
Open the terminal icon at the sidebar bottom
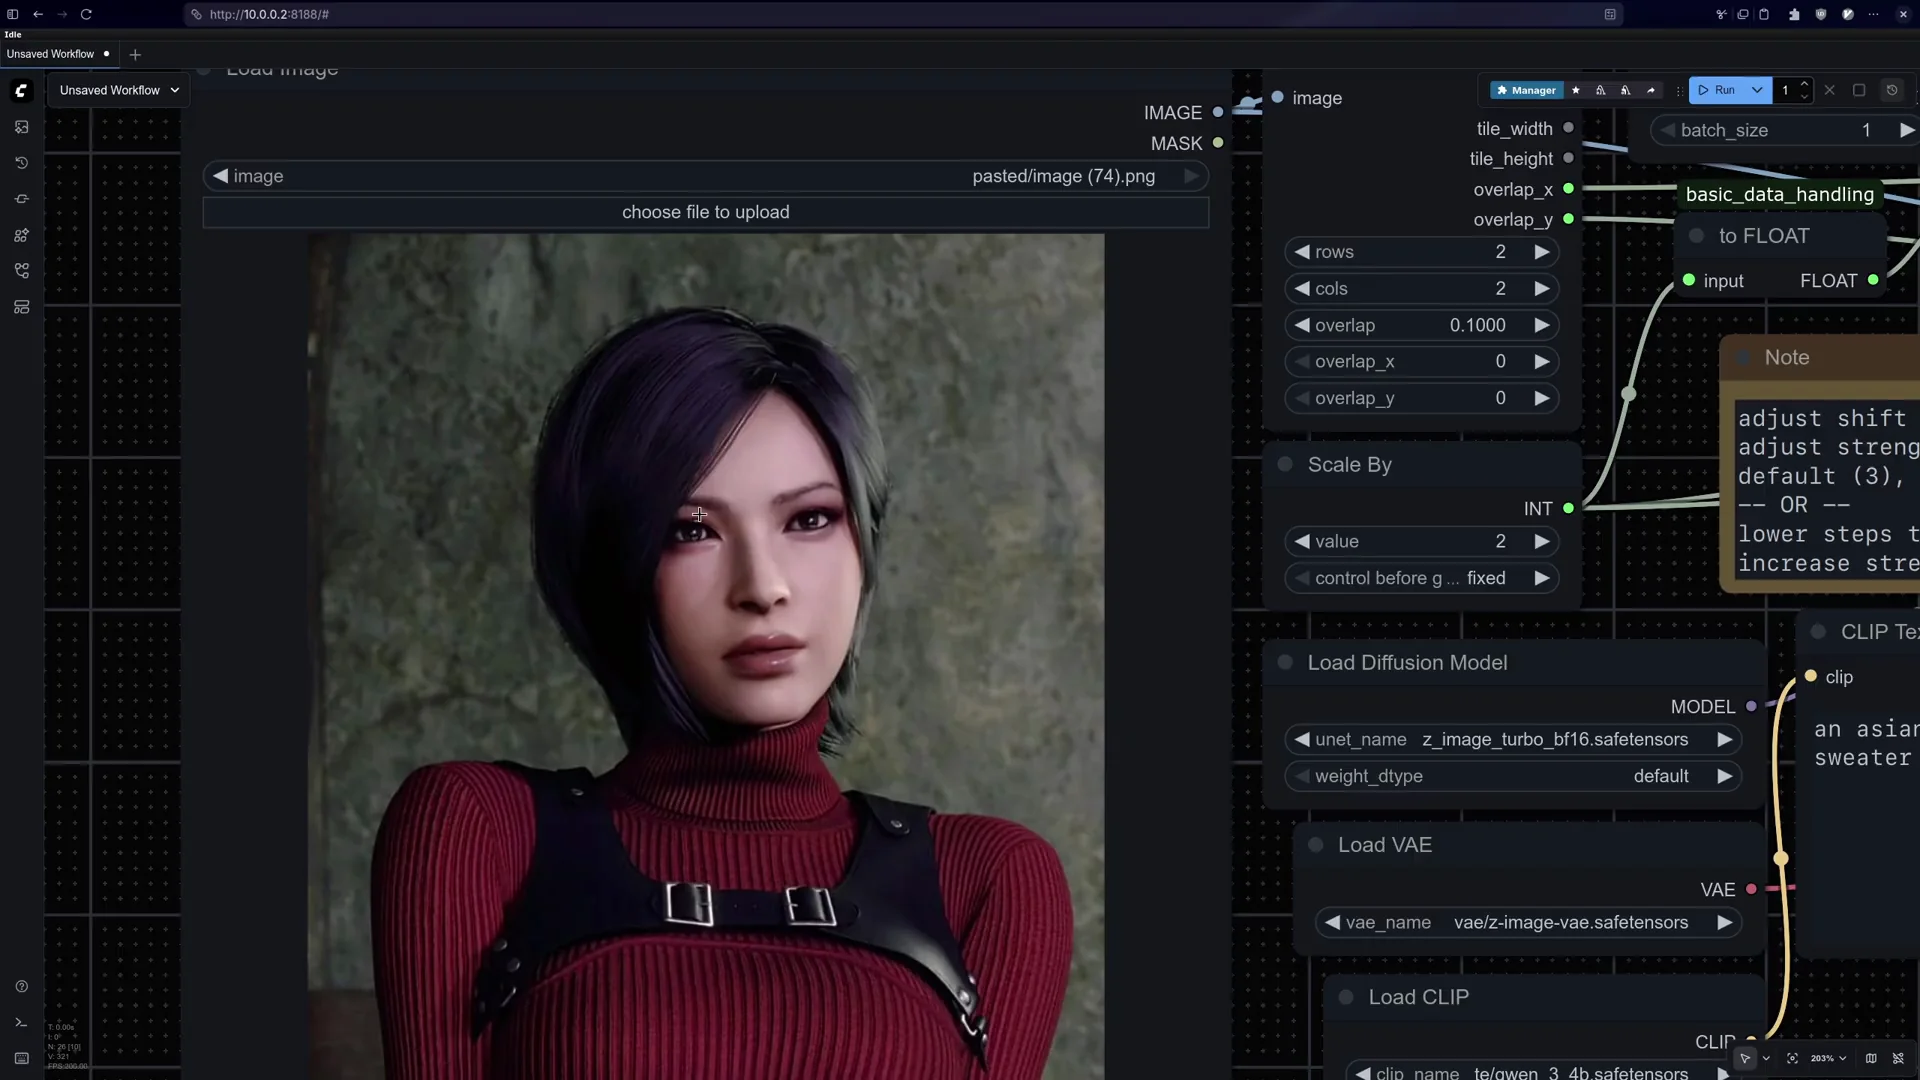21,1022
